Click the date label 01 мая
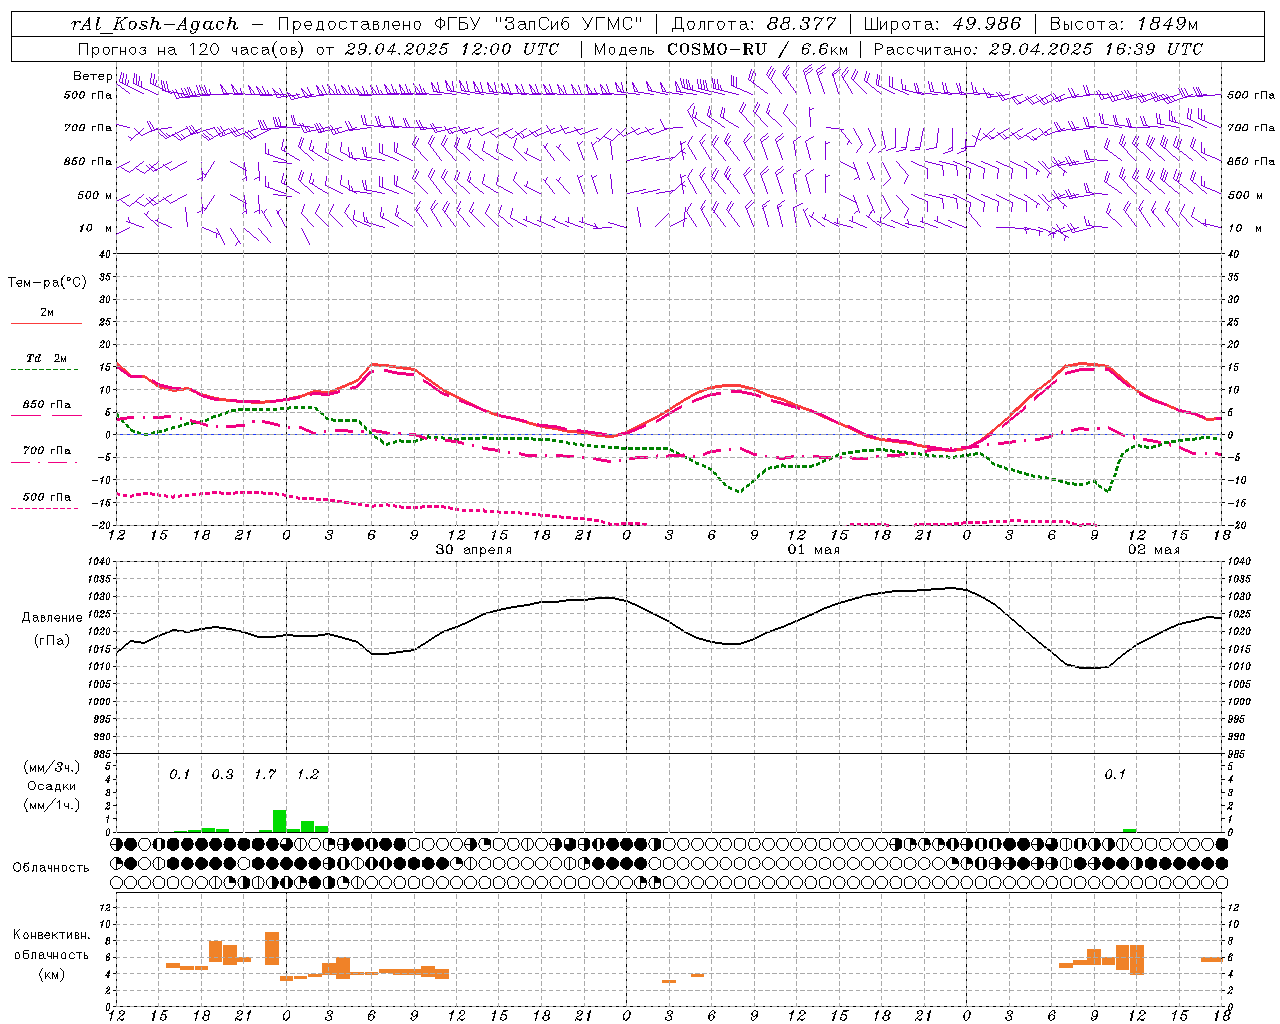1280x1024 pixels. pyautogui.click(x=814, y=550)
